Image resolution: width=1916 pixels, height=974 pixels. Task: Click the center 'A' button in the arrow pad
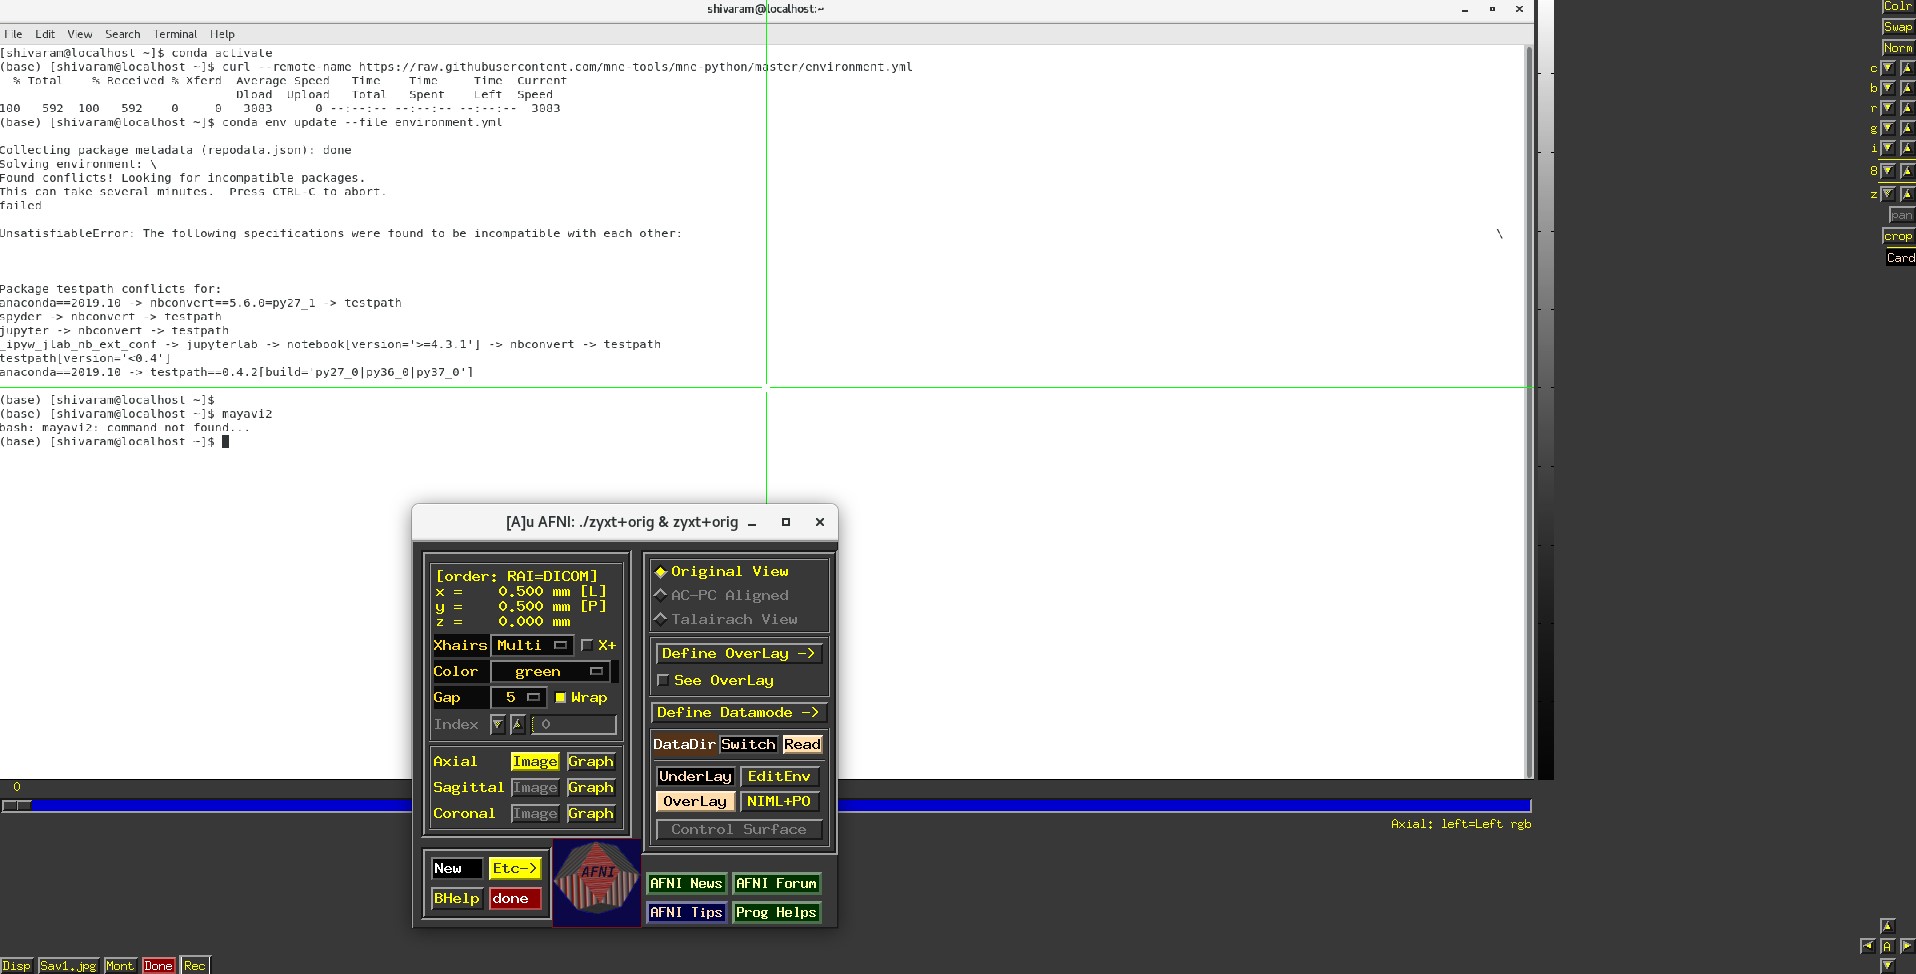coord(1888,946)
